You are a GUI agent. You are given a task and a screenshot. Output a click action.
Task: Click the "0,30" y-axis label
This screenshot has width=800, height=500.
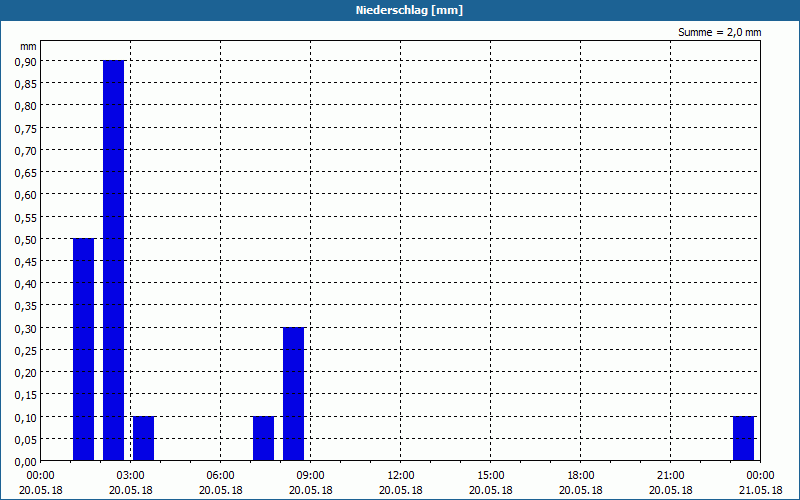[x=26, y=328]
